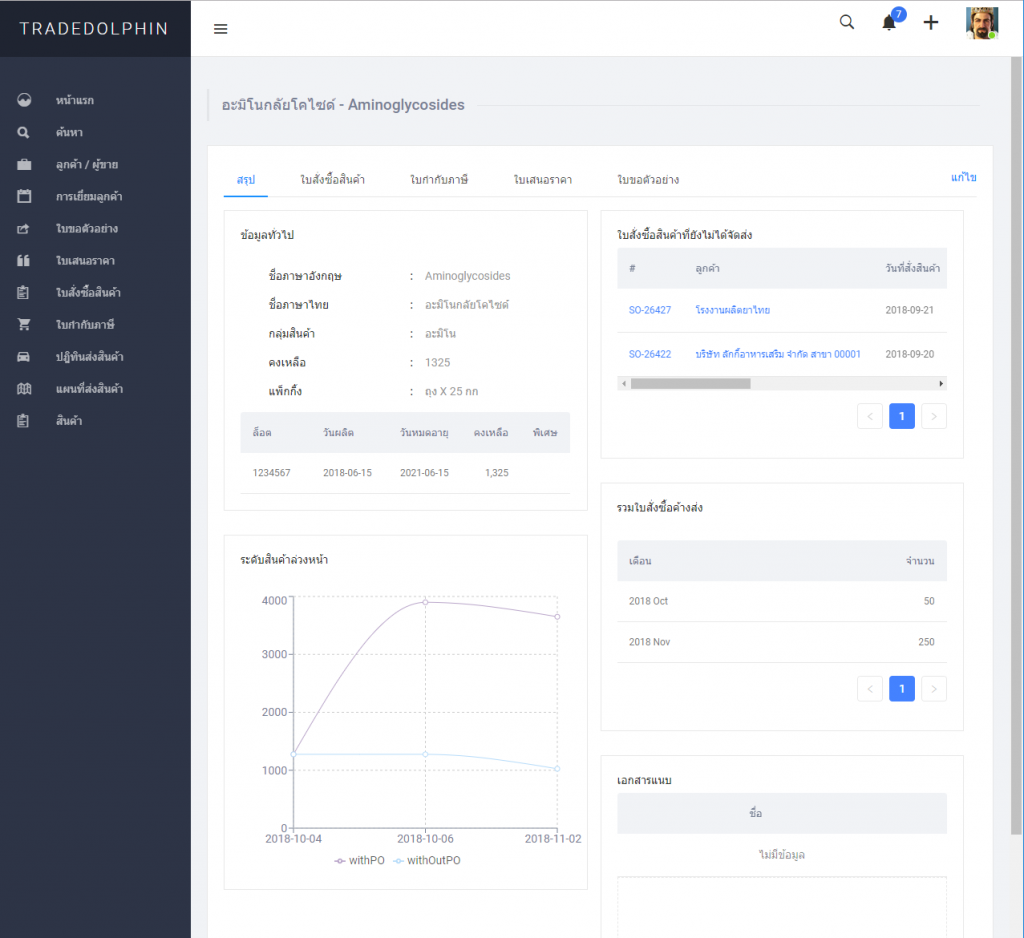The image size is (1024, 938).
Task: Click the page vertical scrollbar
Action: [1016, 444]
